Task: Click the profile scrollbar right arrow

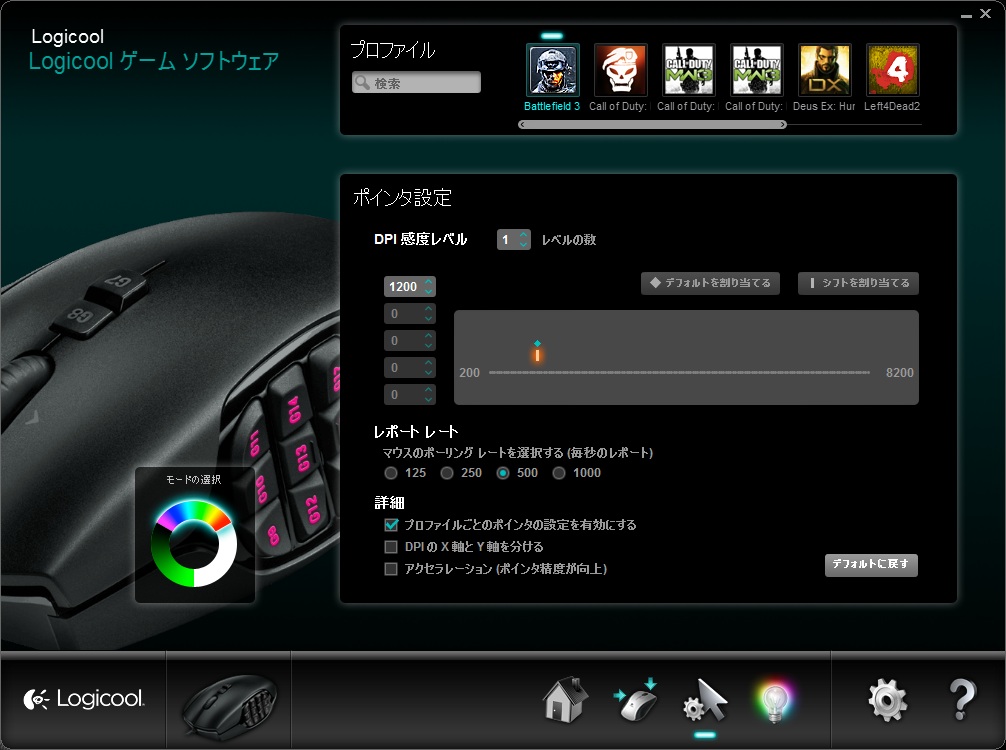Action: pos(783,124)
